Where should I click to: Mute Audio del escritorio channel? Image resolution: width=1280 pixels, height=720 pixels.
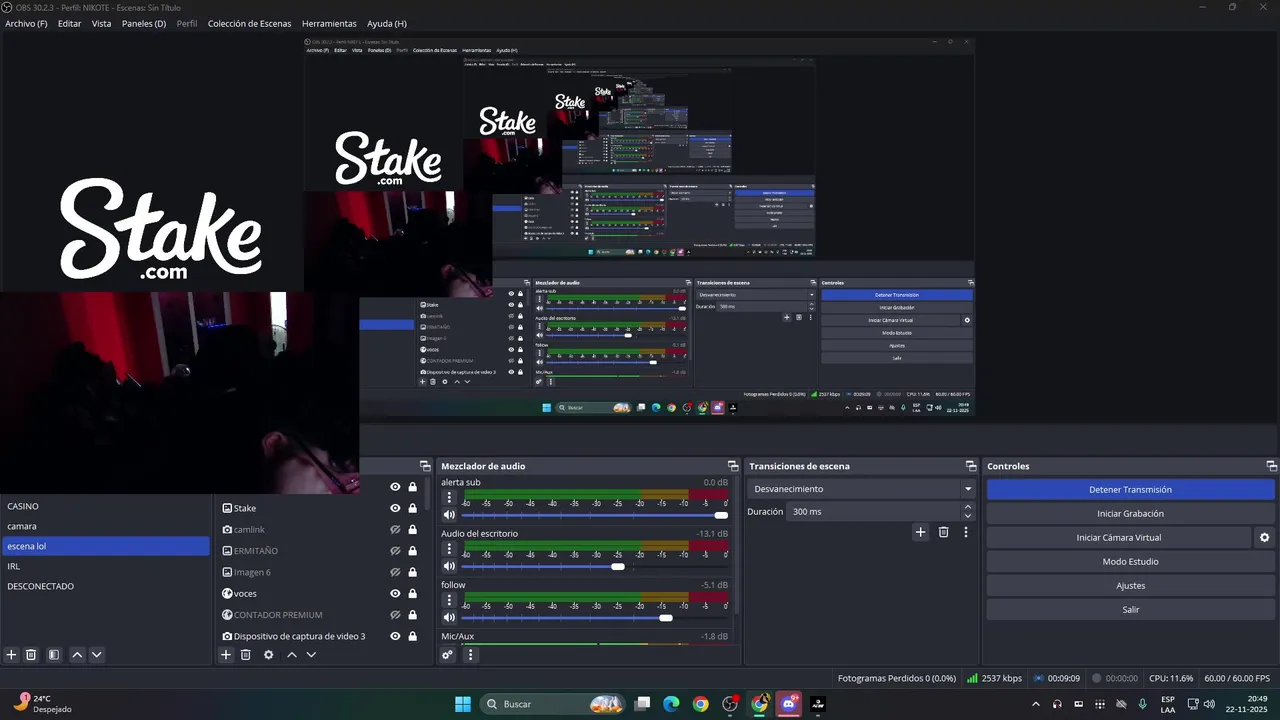click(x=449, y=567)
